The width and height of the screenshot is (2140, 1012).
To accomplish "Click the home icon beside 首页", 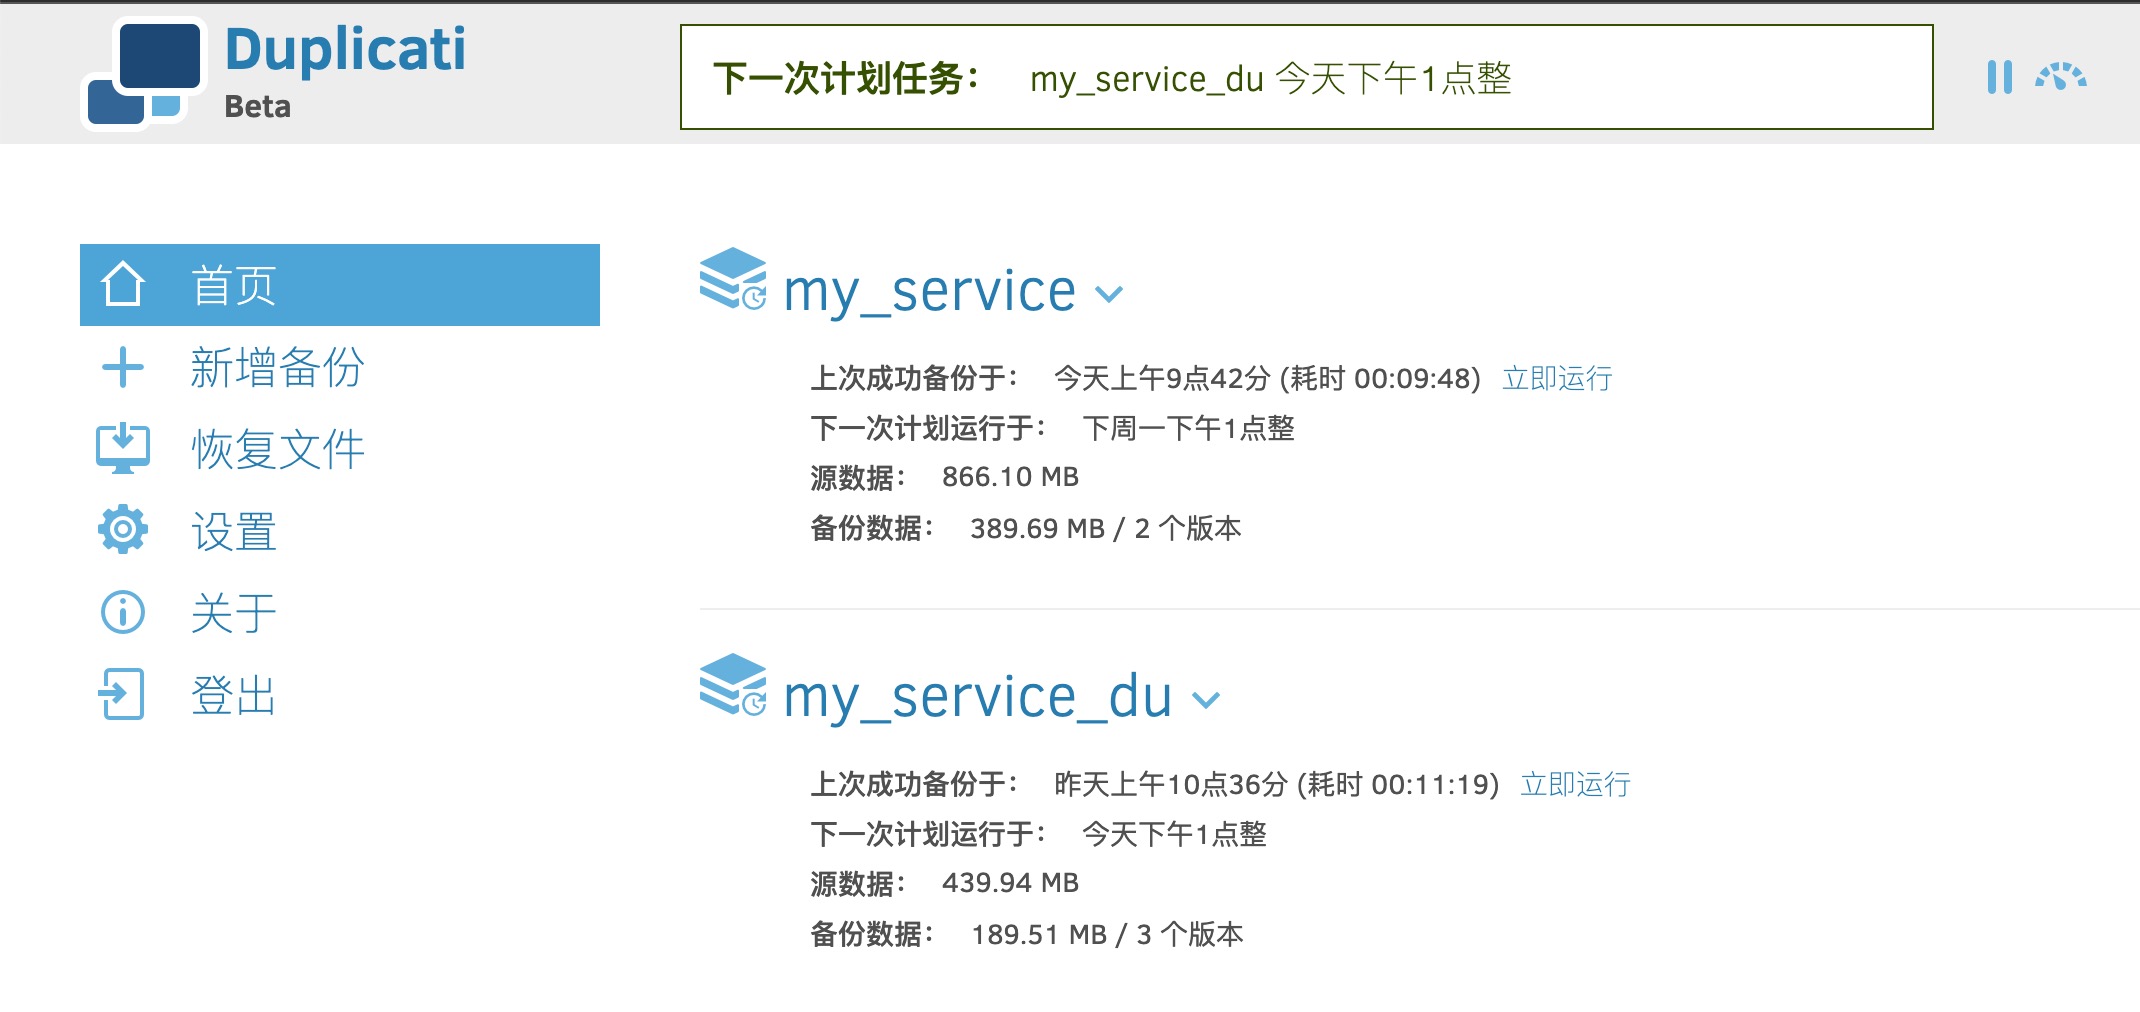I will [x=123, y=284].
